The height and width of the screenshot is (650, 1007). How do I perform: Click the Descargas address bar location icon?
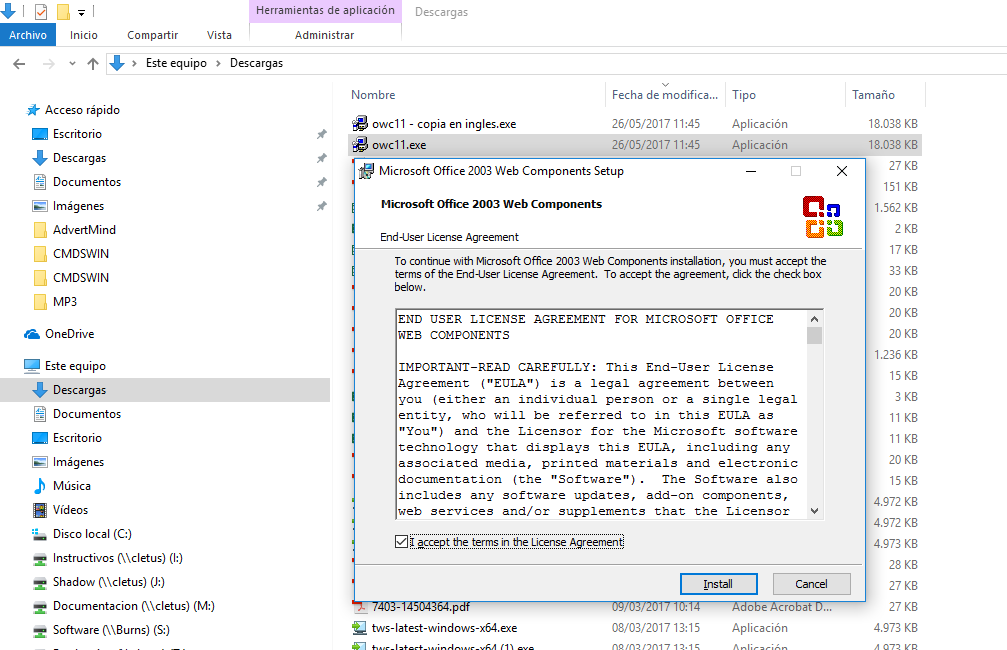click(116, 63)
